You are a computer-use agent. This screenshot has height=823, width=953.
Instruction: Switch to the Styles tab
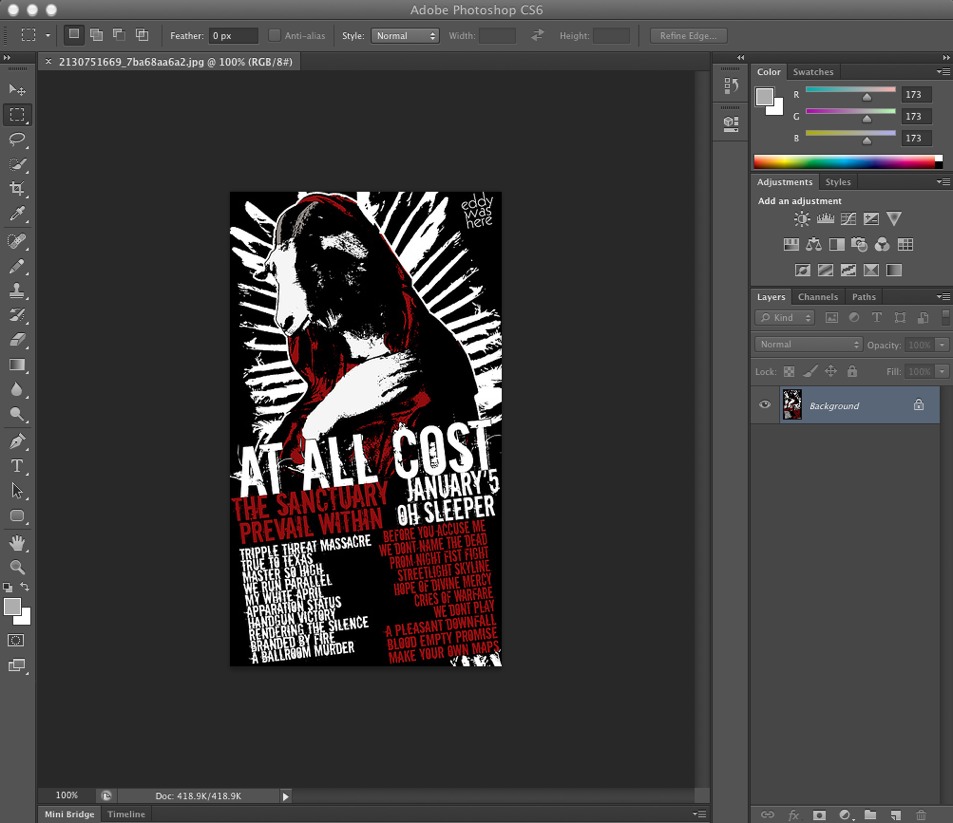point(838,182)
